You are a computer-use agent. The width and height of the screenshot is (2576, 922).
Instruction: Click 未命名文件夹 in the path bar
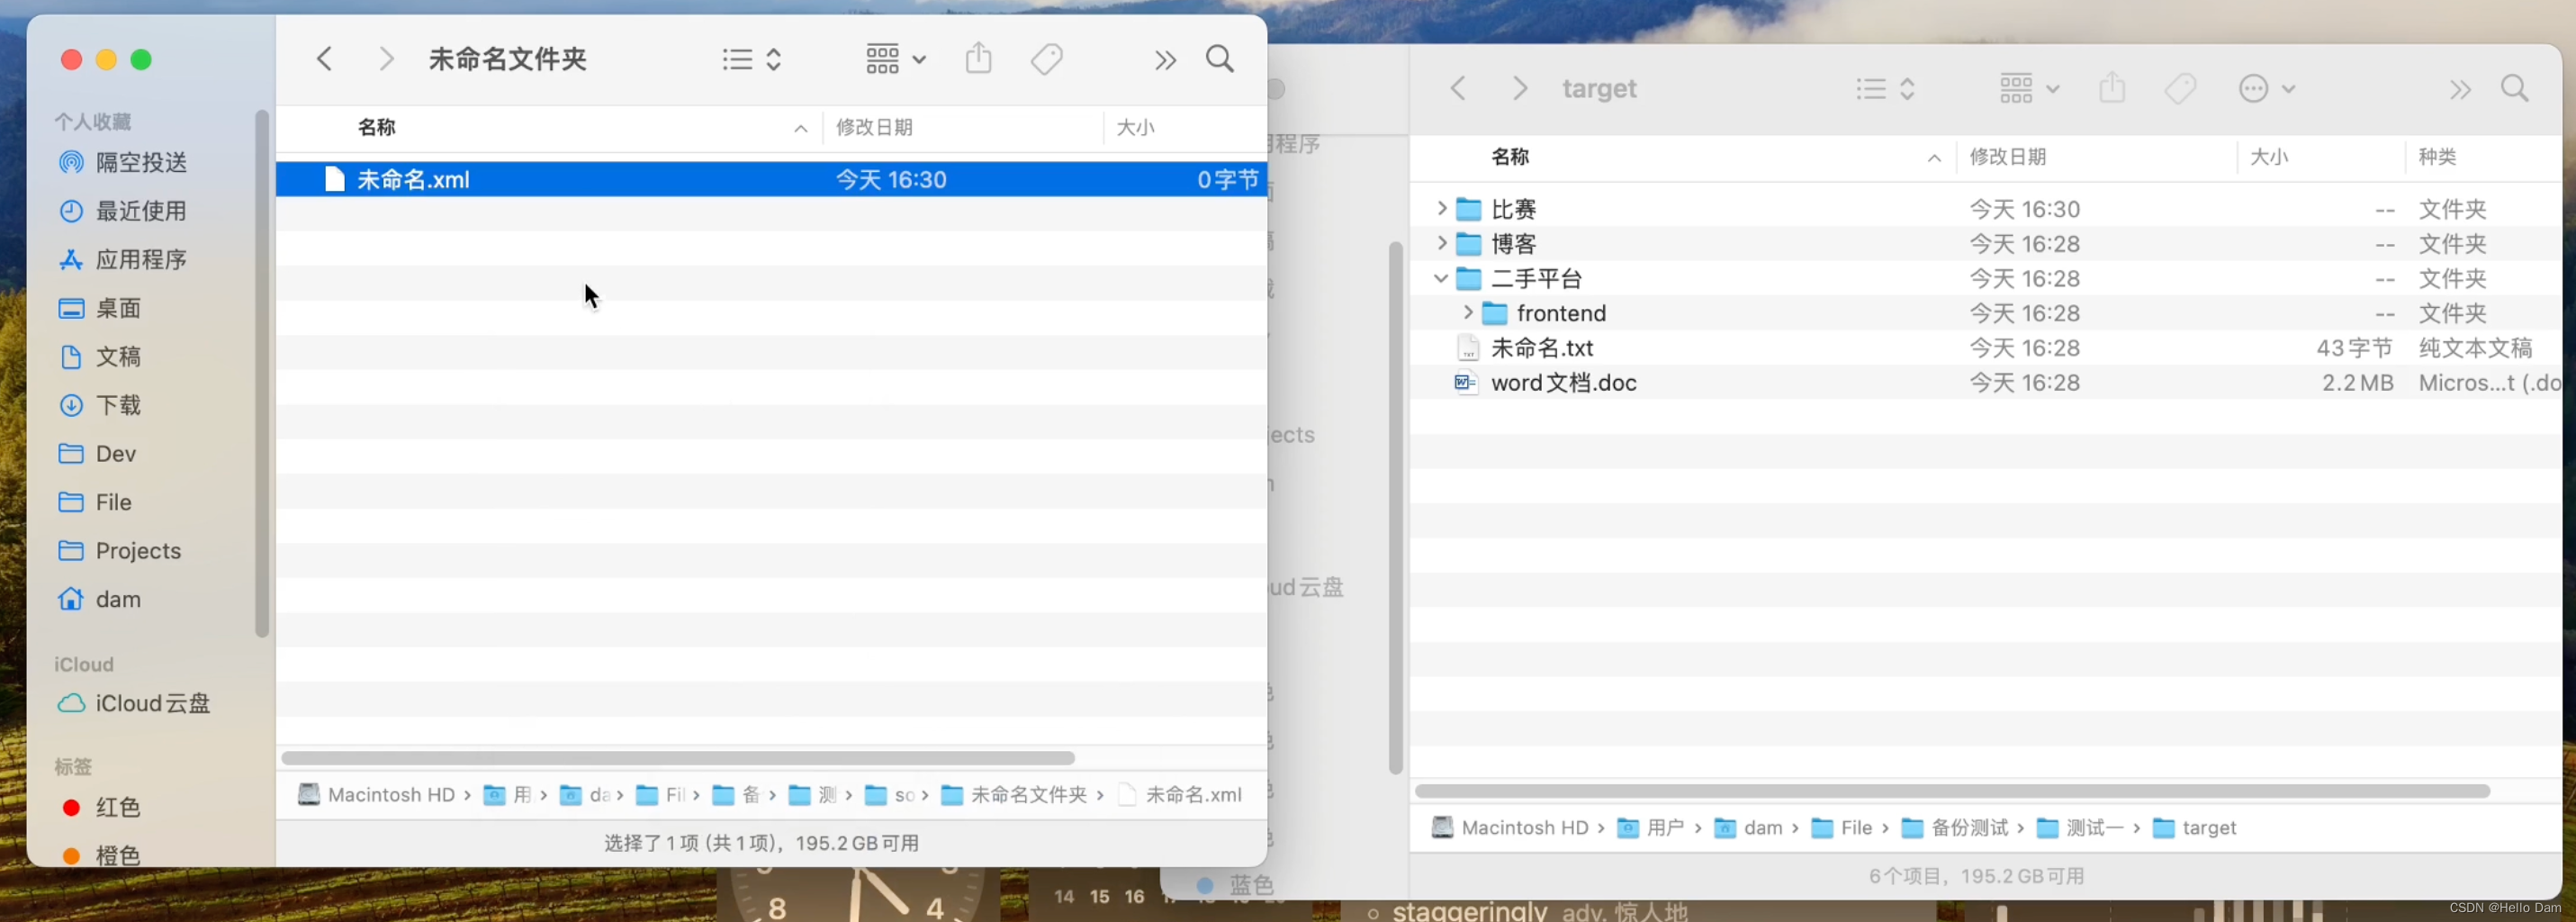click(x=1028, y=795)
